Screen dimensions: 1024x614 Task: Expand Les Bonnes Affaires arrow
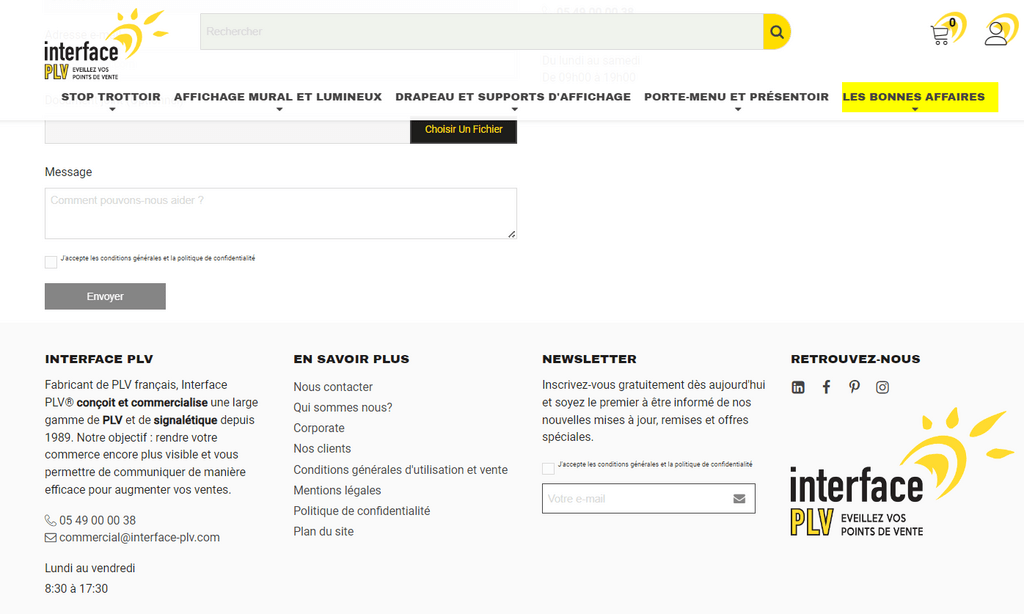(915, 110)
